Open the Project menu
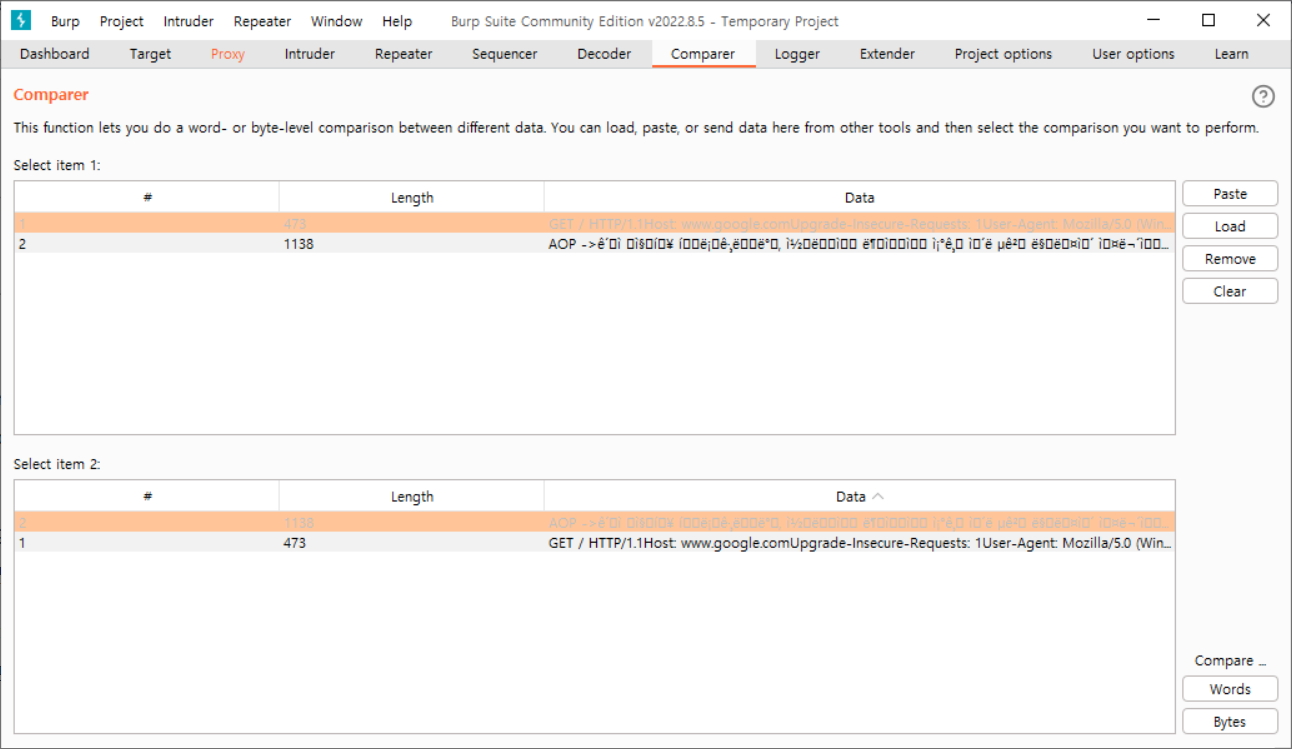The image size is (1292, 749). pyautogui.click(x=122, y=21)
